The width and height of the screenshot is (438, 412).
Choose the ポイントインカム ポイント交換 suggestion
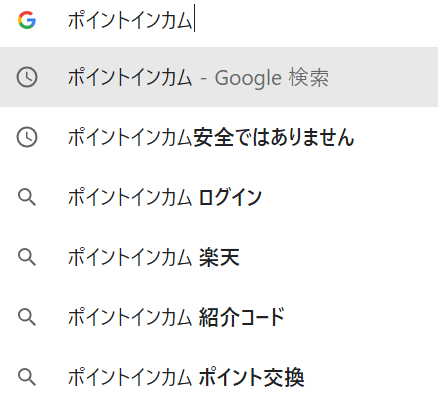point(219,377)
